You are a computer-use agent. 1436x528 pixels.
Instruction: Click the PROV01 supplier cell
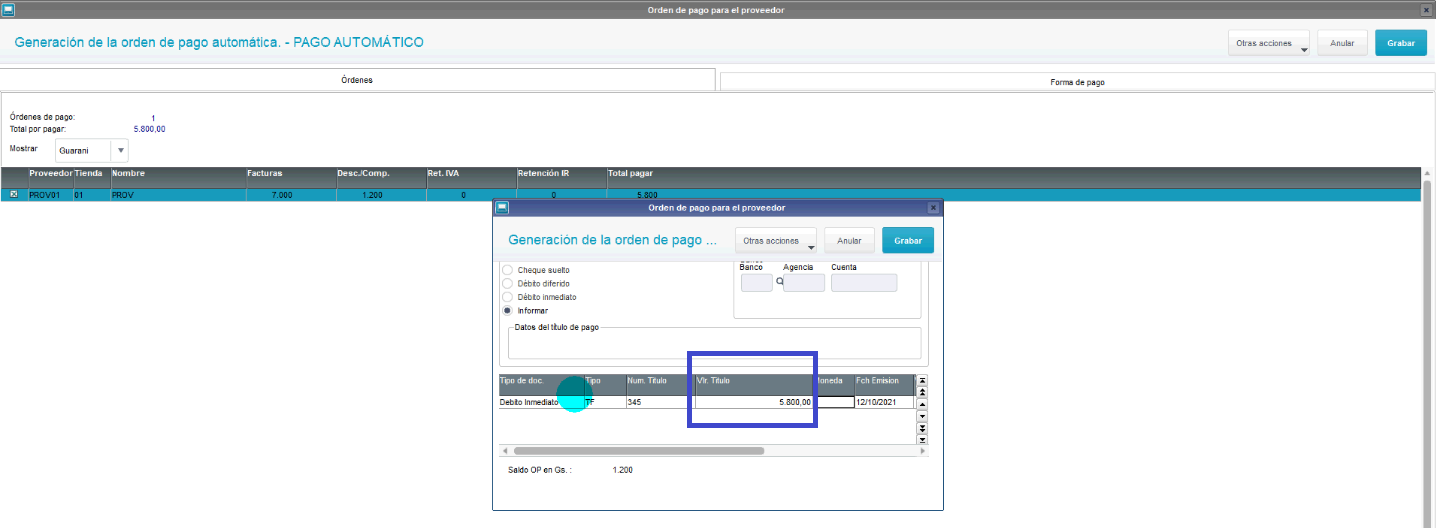50,195
